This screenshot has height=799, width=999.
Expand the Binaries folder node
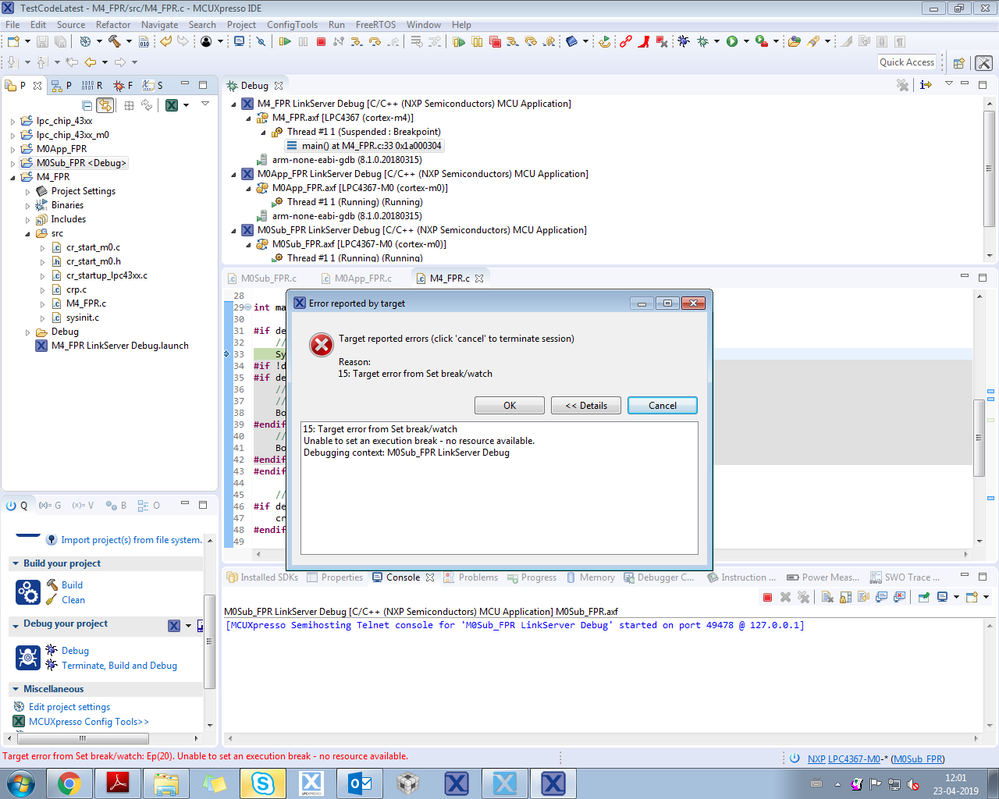tap(27, 205)
